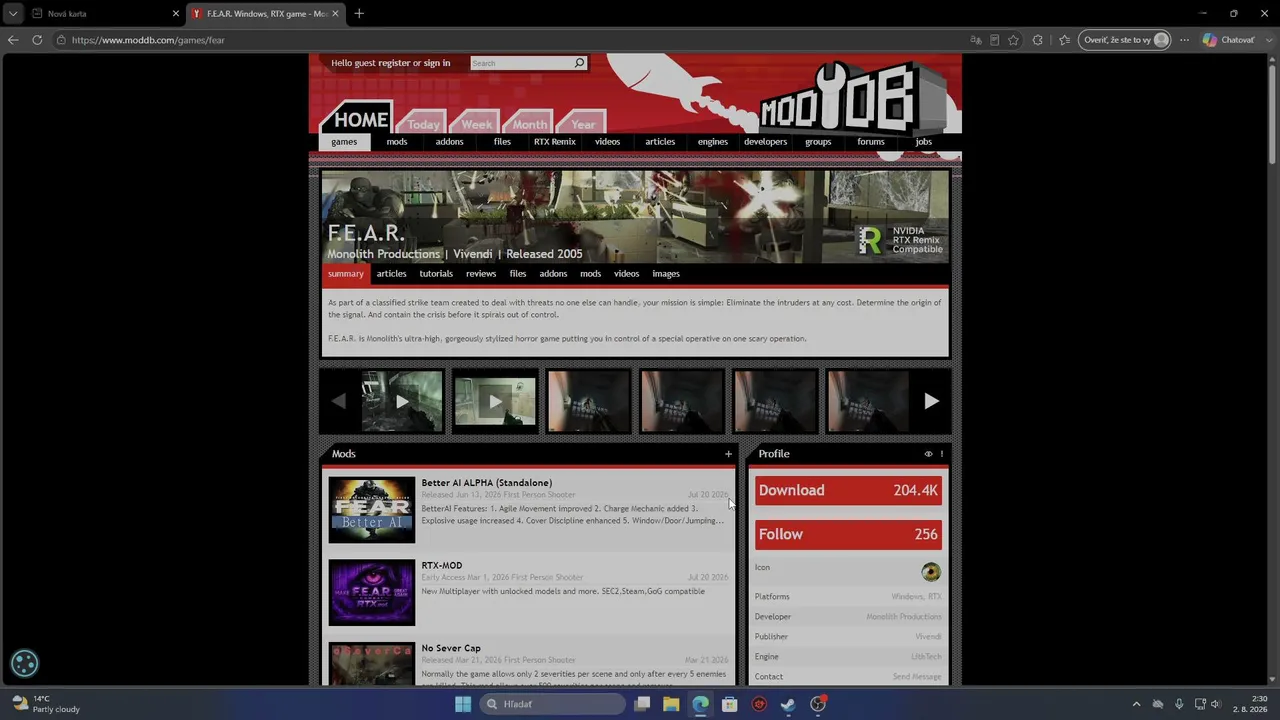This screenshot has height=720, width=1280.
Task: Open Task View on the taskbar
Action: pyautogui.click(x=643, y=704)
